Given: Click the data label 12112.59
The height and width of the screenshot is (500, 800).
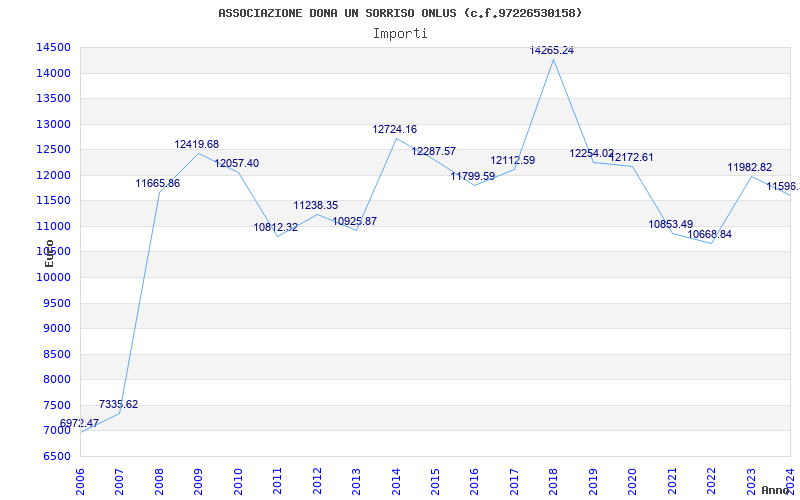Looking at the screenshot, I should 513,161.
